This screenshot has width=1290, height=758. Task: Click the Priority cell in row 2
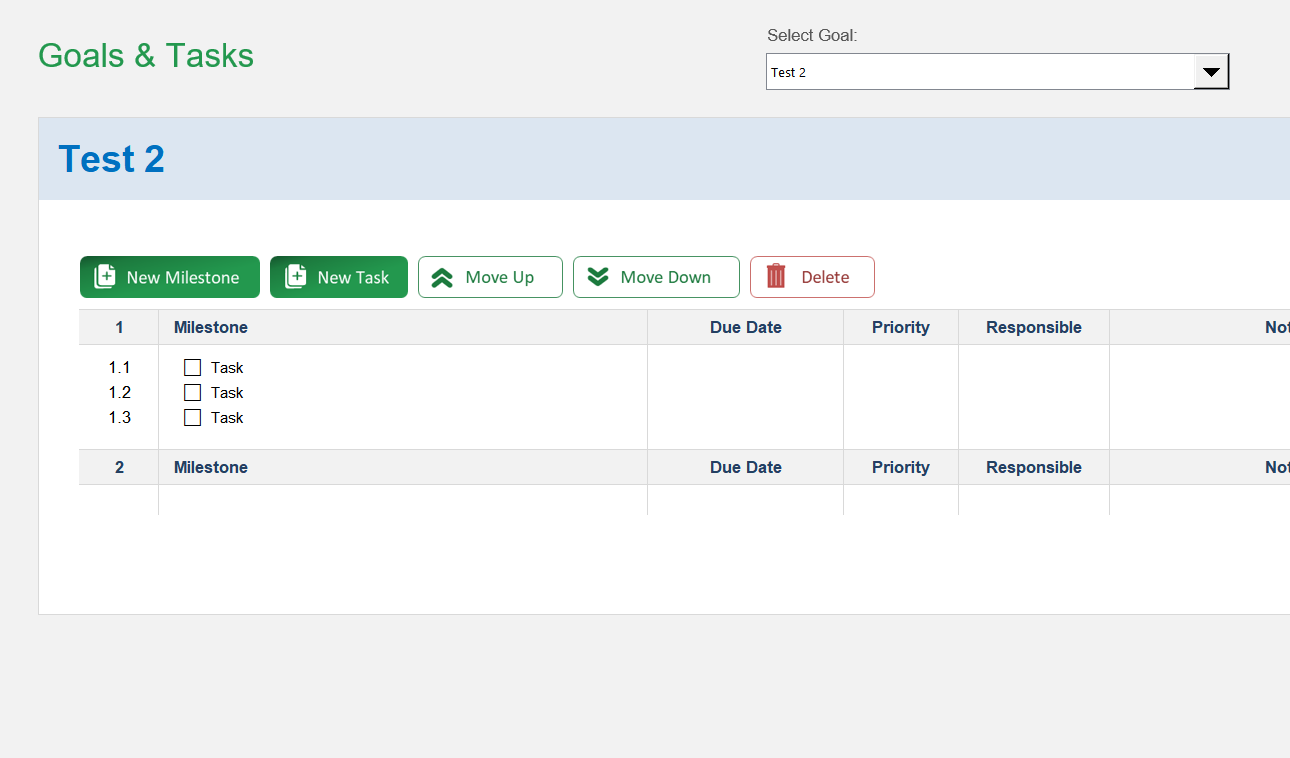coord(900,467)
